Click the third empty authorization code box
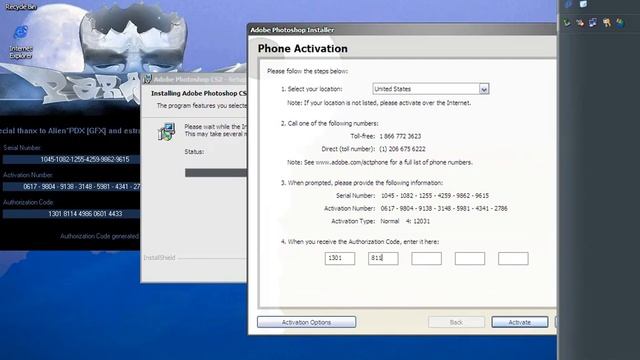Image resolution: width=640 pixels, height=360 pixels. point(426,258)
